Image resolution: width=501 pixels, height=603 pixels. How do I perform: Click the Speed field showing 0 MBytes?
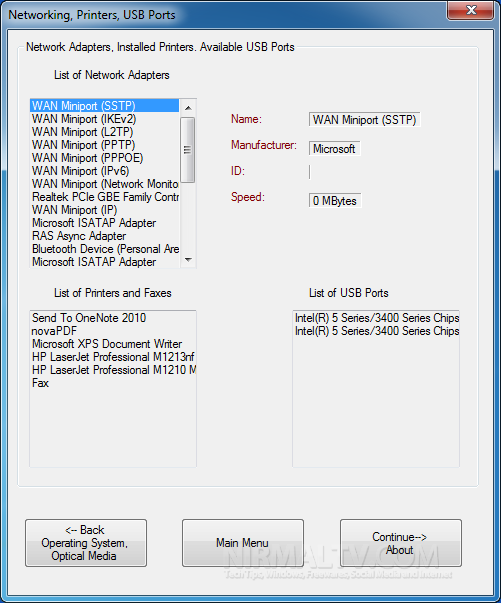(335, 200)
